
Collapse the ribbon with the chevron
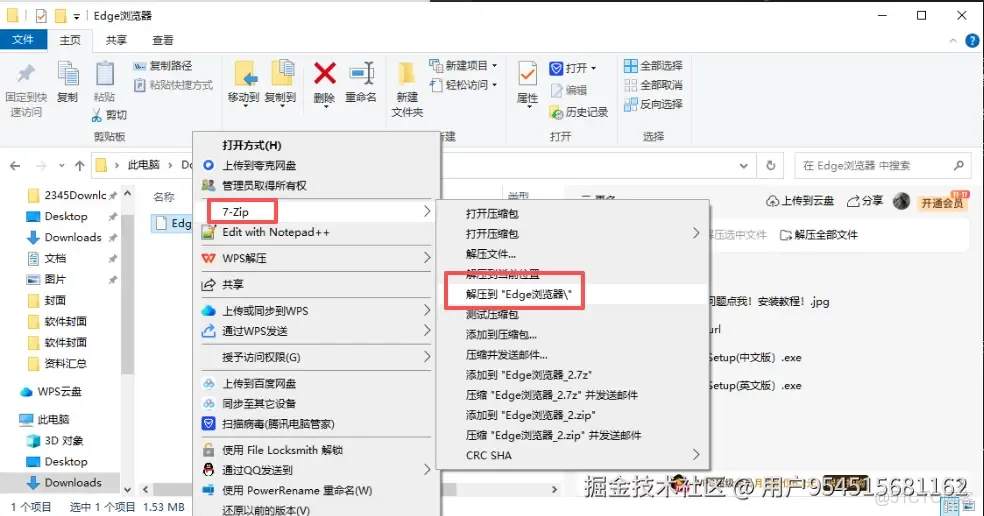point(953,41)
